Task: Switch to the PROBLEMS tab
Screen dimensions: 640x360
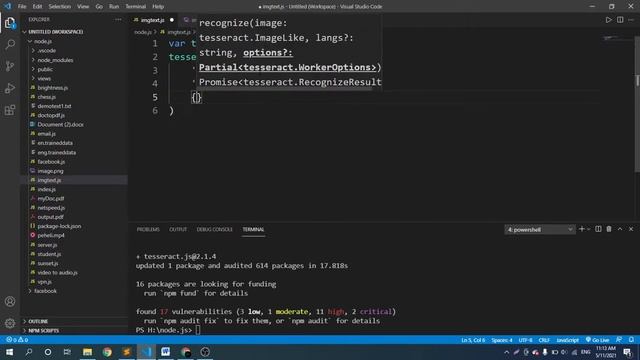Action: (x=148, y=229)
